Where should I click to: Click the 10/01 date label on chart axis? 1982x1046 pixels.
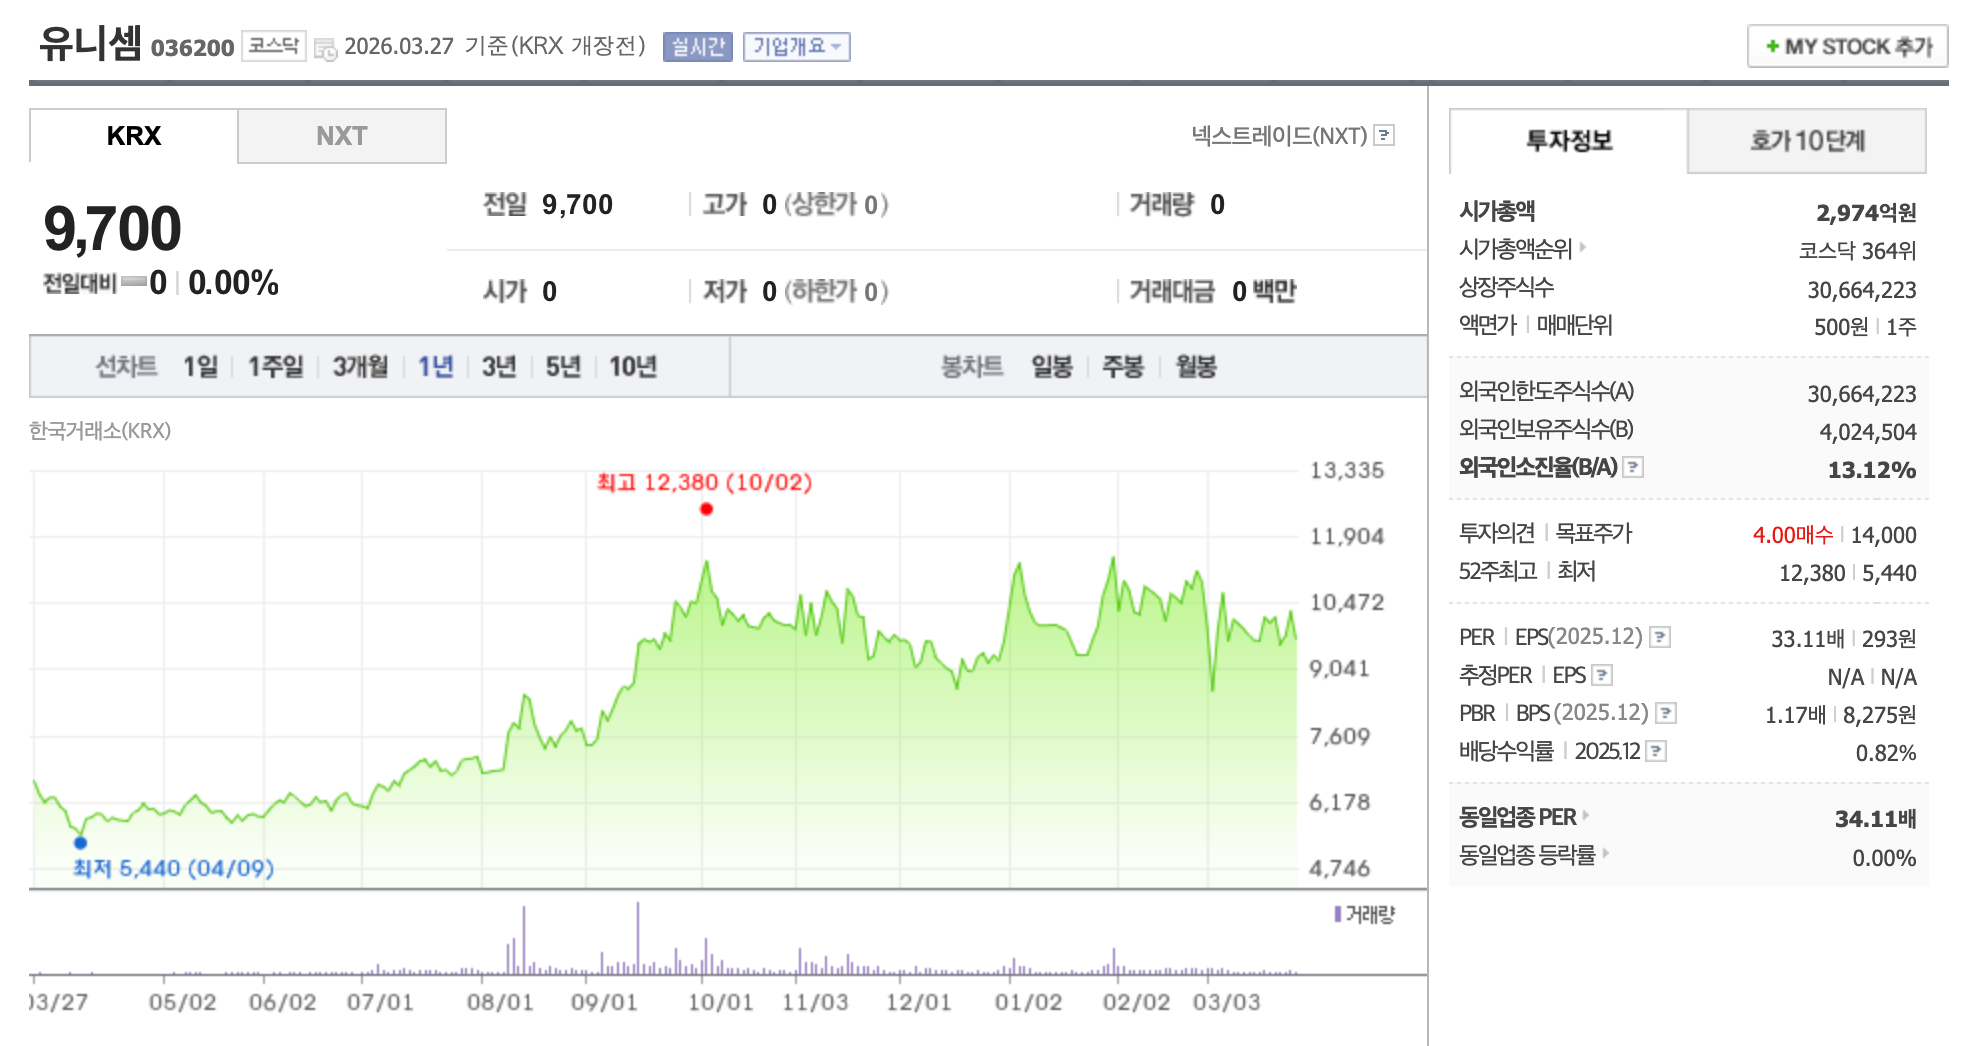tap(720, 1002)
